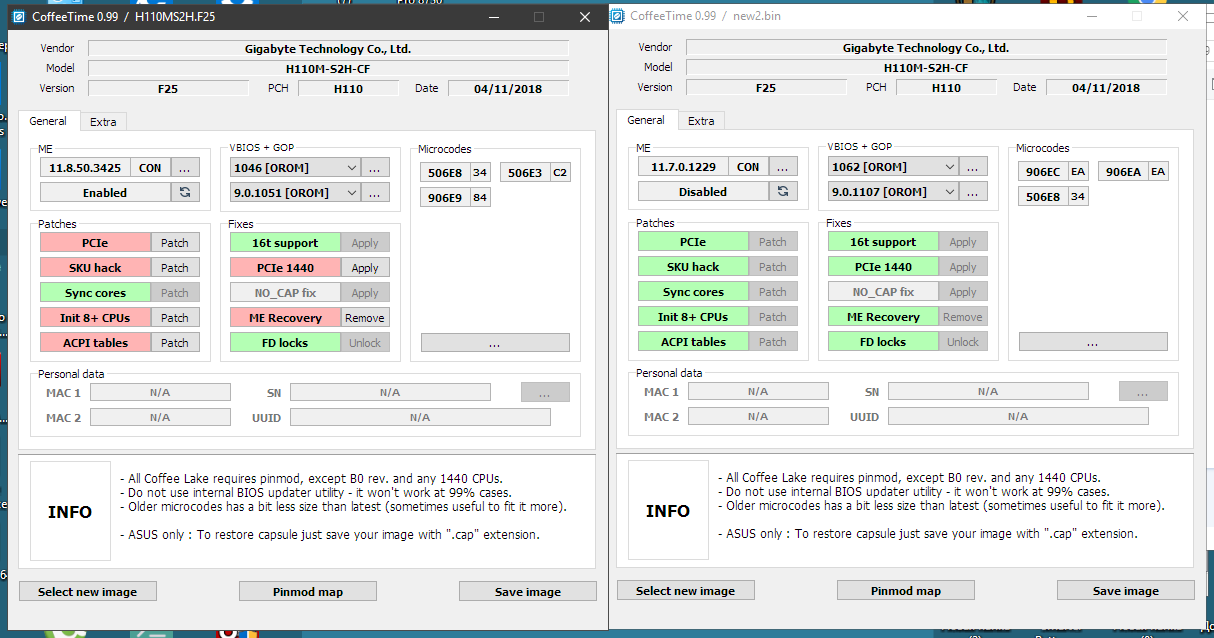Open 9.0.1107 [OROM] GOP dropdown
1214x638 pixels.
point(893,191)
